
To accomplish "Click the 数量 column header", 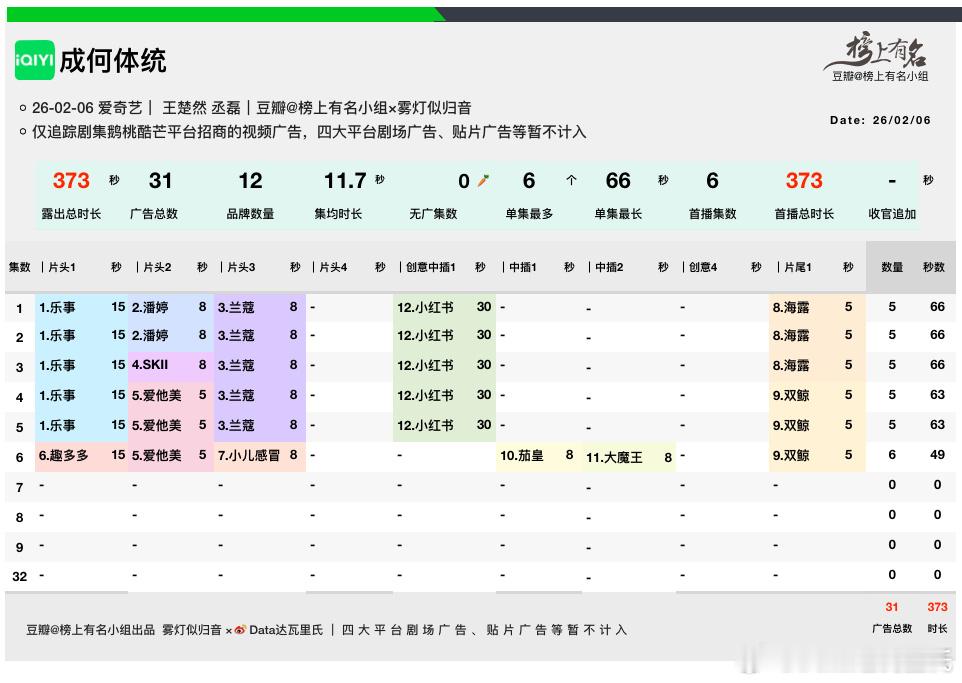I will pos(892,267).
